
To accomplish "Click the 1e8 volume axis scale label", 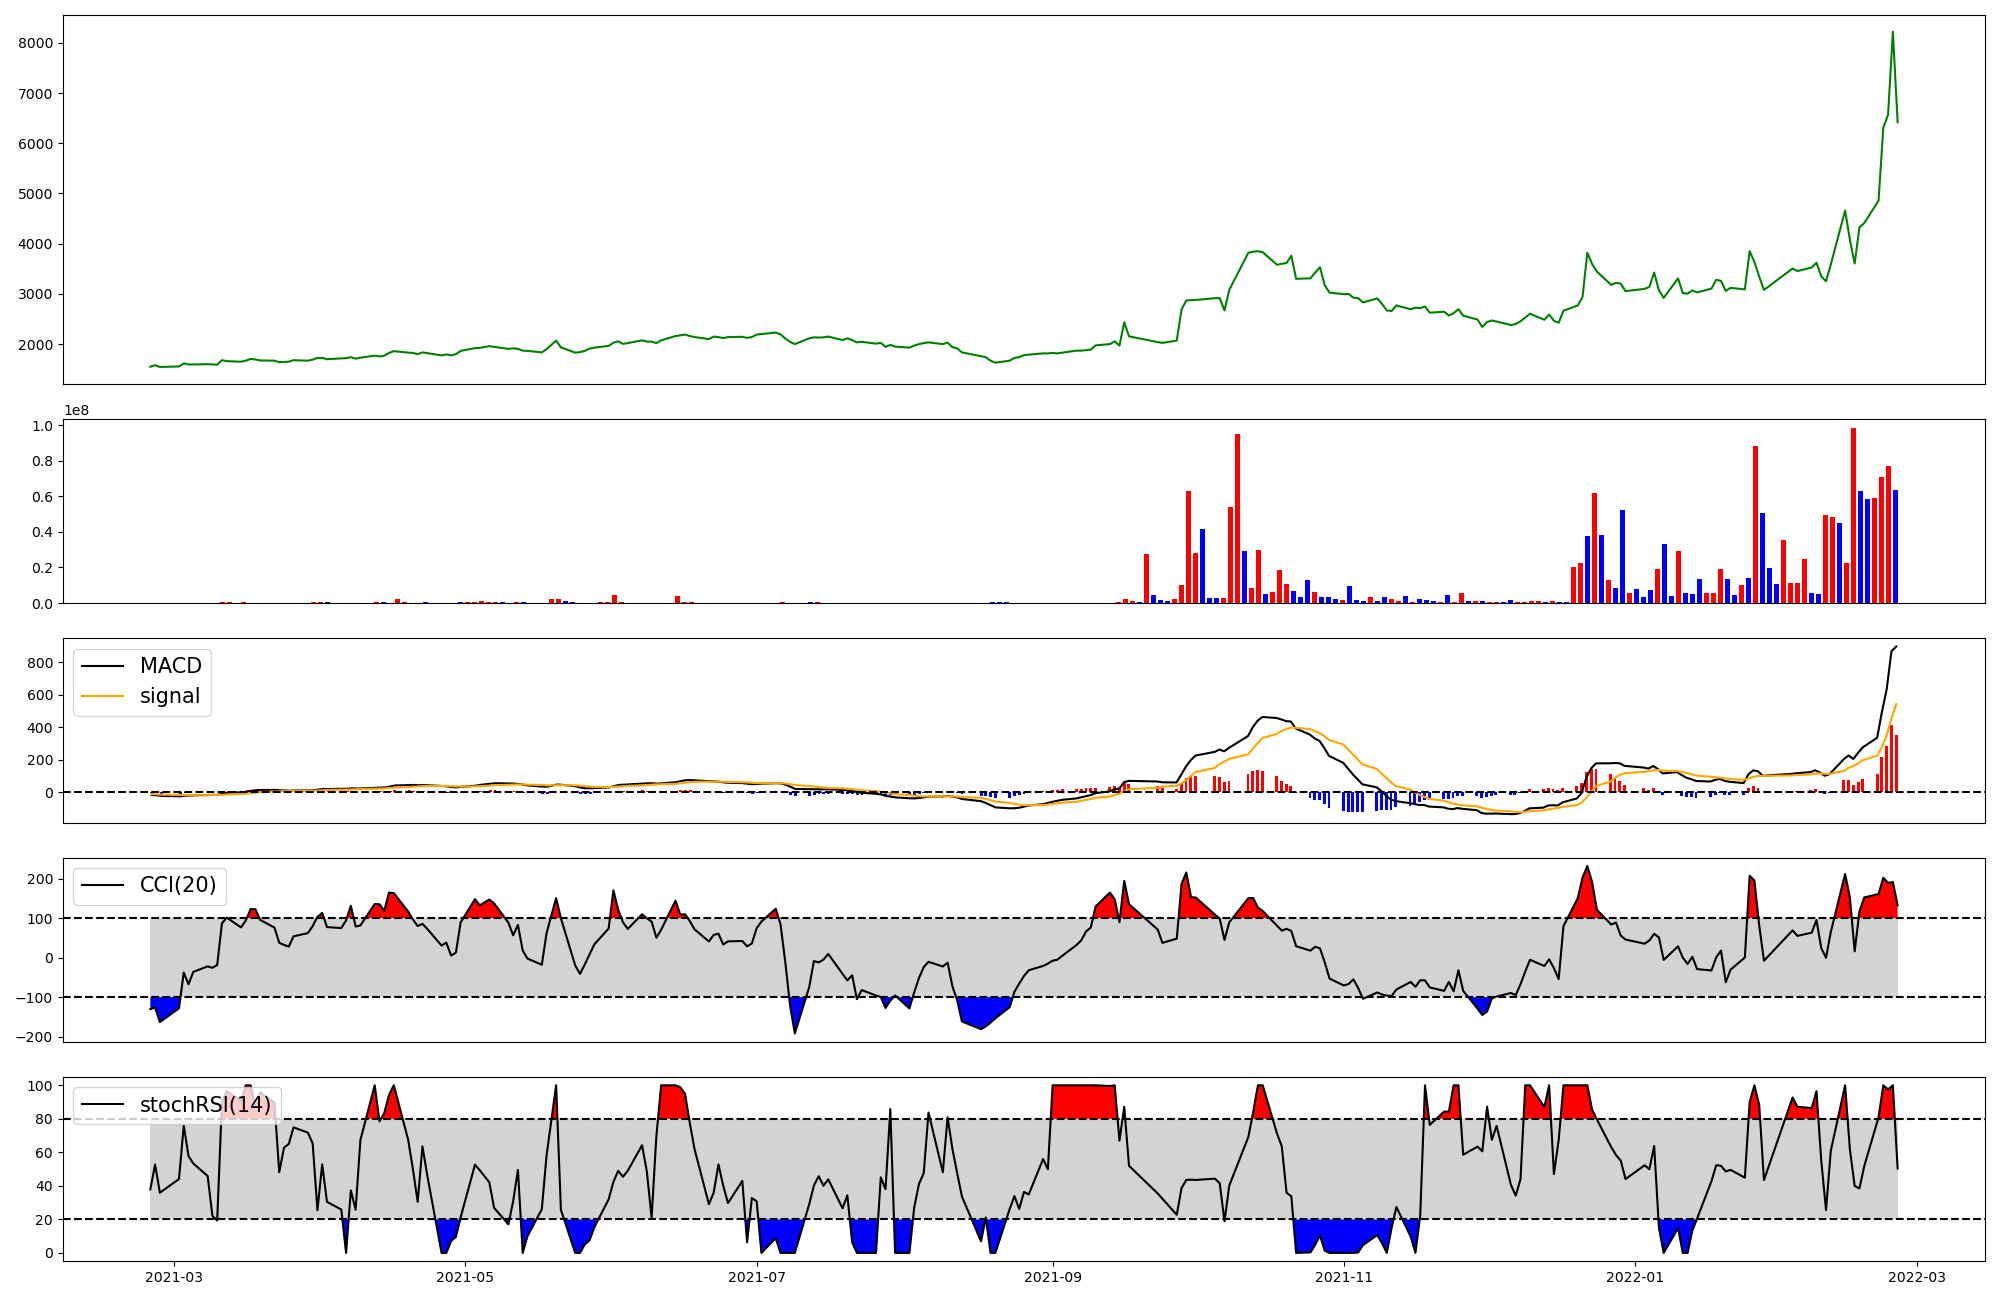I will coord(76,411).
